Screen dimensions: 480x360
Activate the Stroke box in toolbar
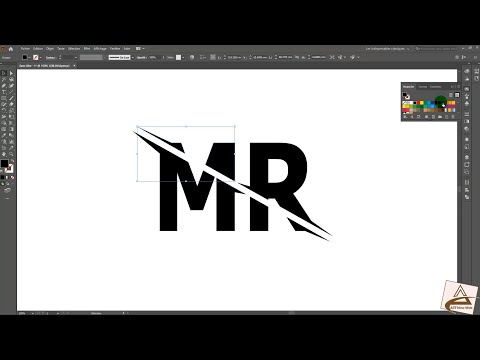point(10,169)
